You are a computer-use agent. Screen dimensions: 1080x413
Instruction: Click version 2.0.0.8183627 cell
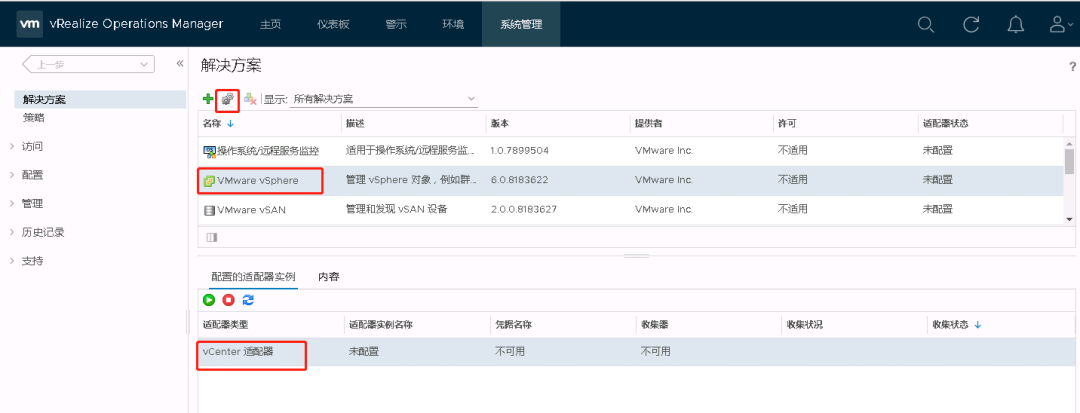[523, 209]
